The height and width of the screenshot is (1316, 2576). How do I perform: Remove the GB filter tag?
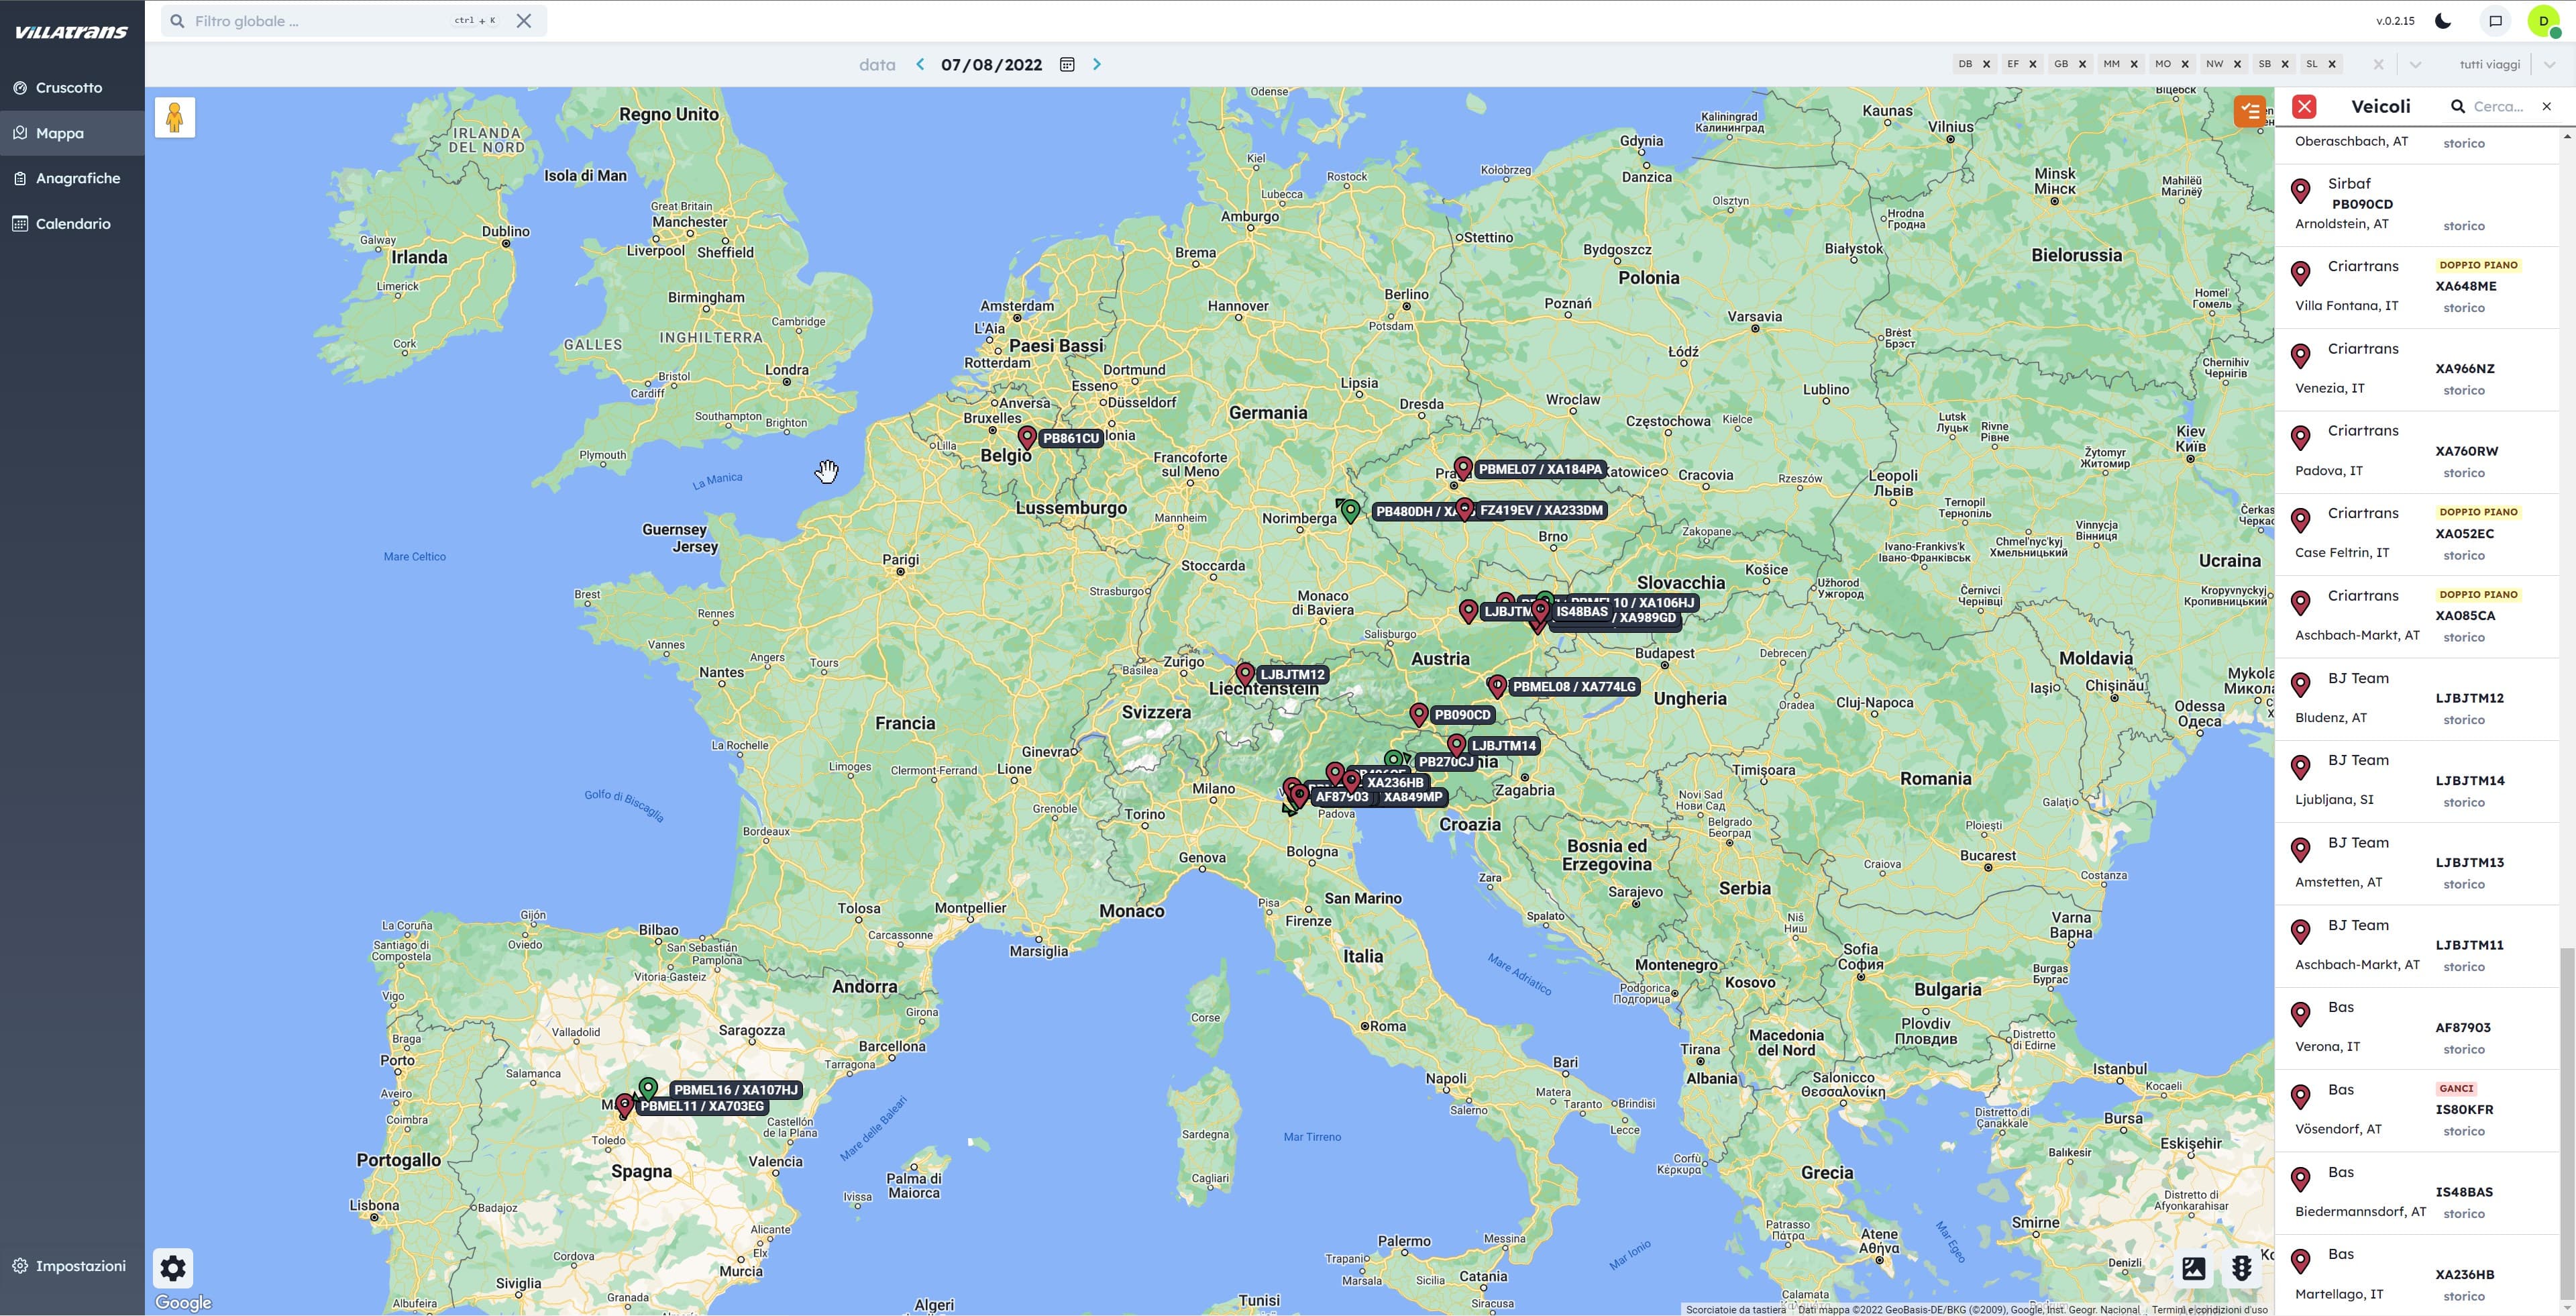pos(2083,64)
